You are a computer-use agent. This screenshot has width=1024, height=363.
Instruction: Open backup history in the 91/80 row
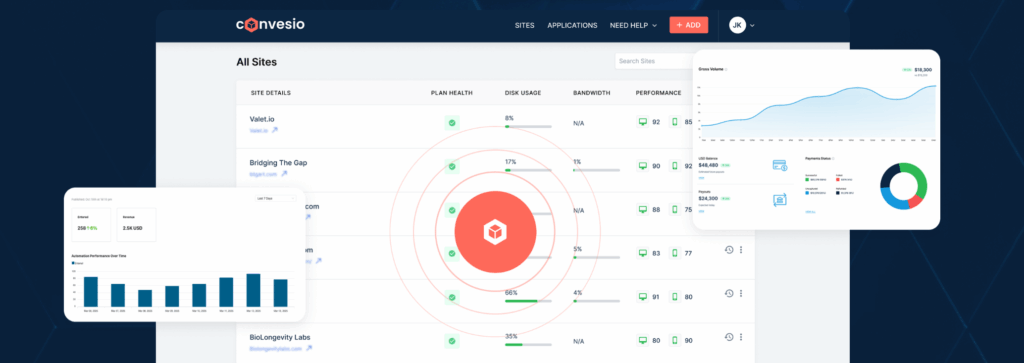pyautogui.click(x=729, y=294)
